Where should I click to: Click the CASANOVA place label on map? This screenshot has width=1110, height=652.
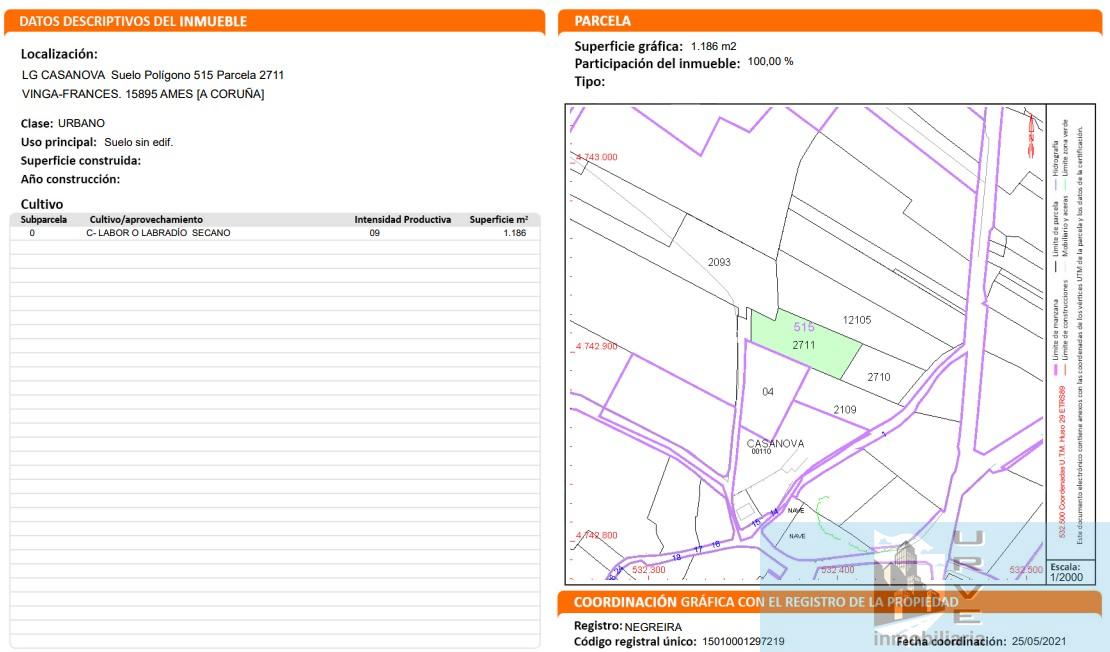pos(775,443)
